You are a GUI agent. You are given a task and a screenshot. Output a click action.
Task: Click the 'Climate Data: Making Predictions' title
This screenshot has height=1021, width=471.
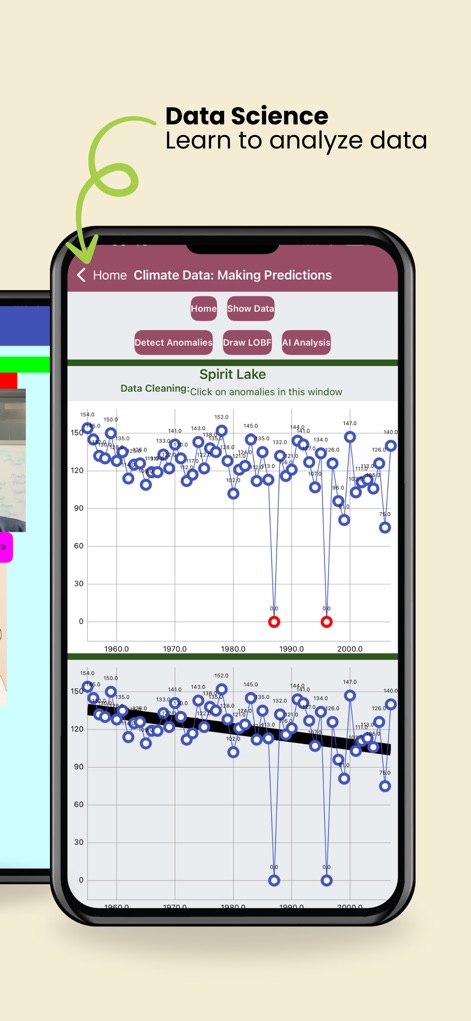pyautogui.click(x=233, y=275)
